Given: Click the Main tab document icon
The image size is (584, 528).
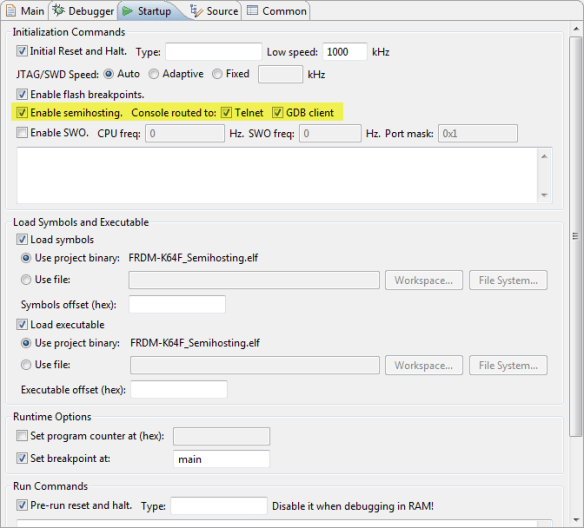Looking at the screenshot, I should 11,11.
